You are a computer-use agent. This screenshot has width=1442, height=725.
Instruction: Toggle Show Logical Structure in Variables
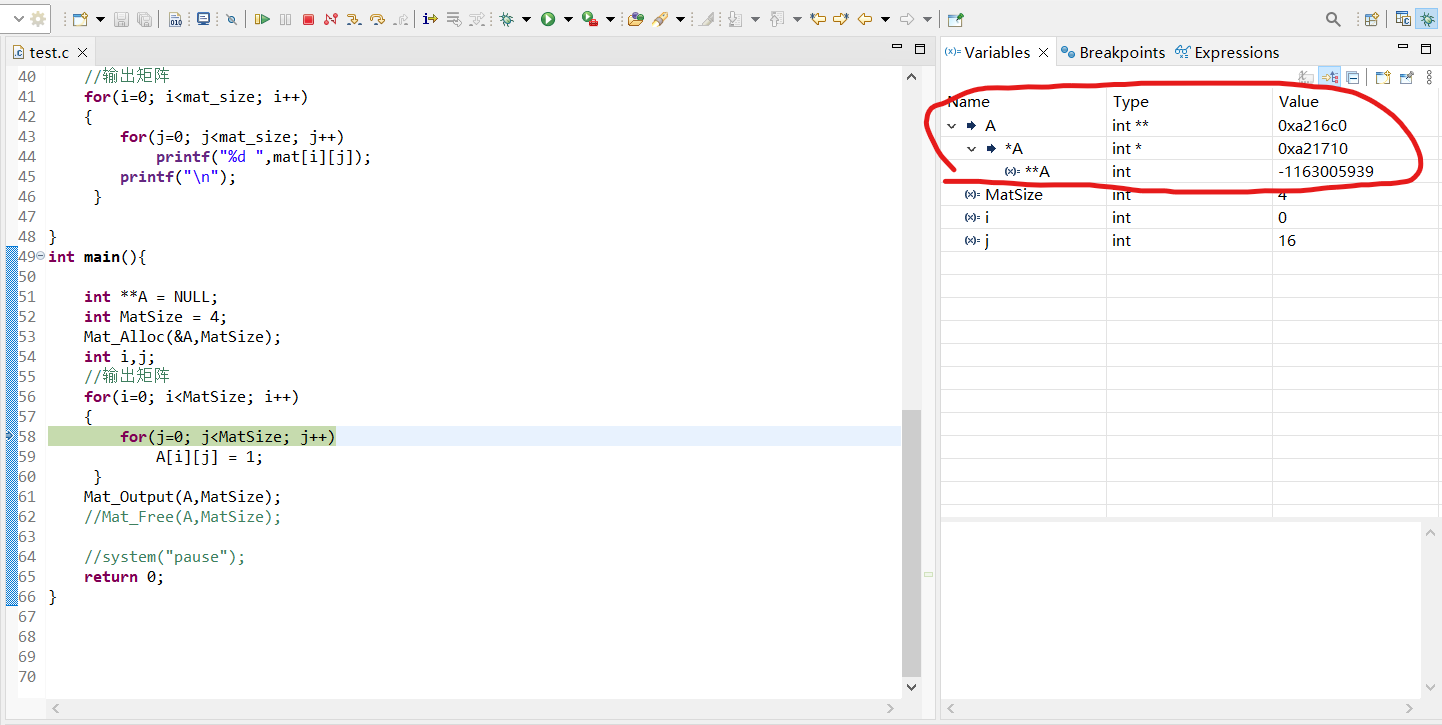click(x=1329, y=77)
